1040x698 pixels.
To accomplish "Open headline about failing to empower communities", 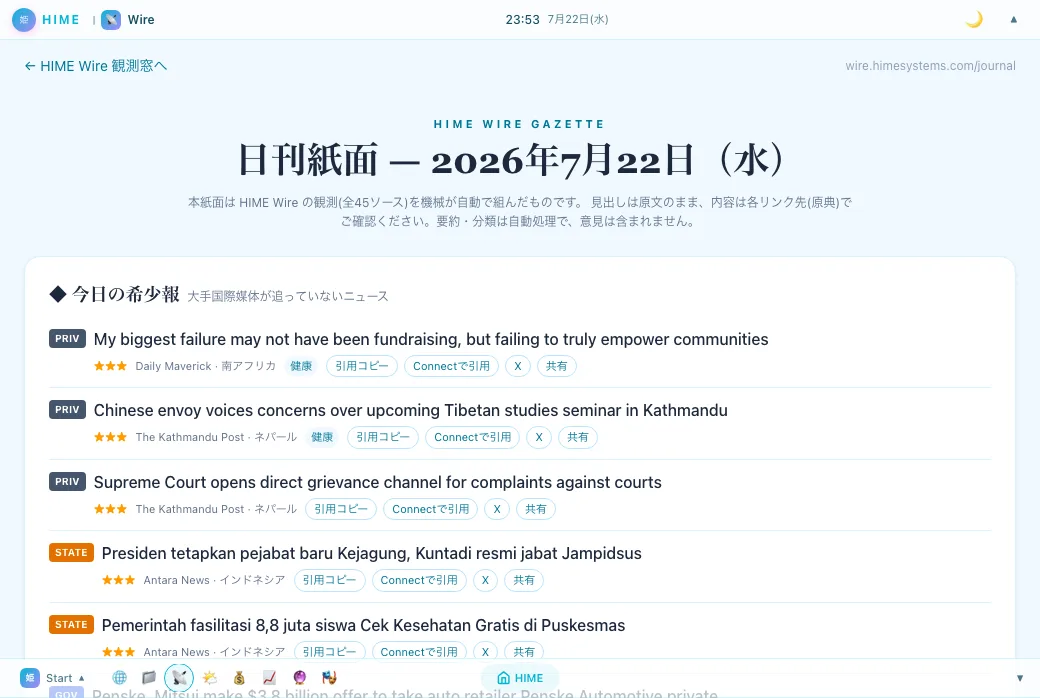I will coord(431,339).
